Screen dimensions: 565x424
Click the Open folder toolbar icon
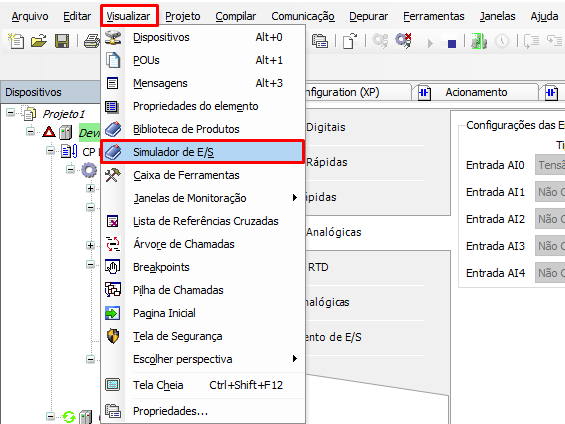pos(39,41)
